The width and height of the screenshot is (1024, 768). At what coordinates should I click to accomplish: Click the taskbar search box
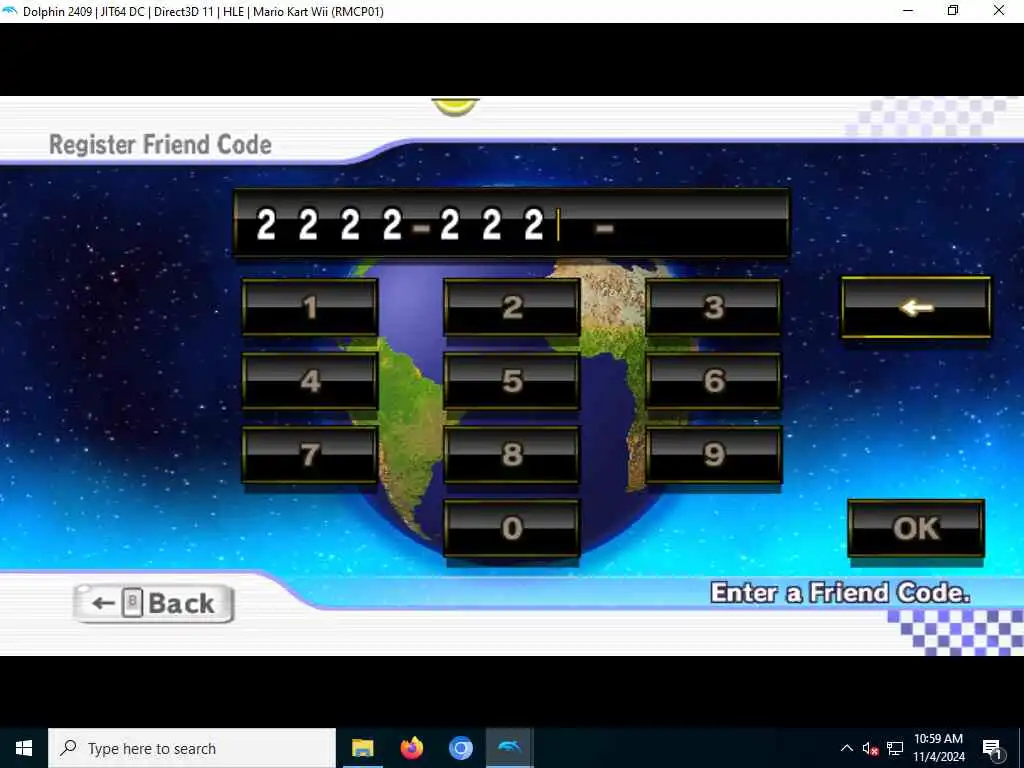pos(192,748)
